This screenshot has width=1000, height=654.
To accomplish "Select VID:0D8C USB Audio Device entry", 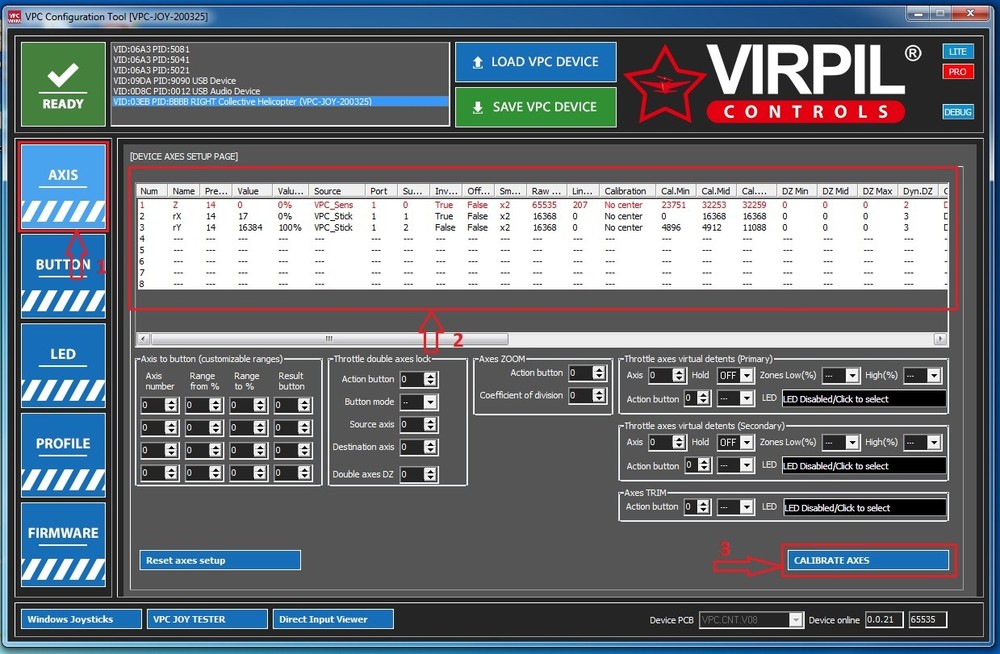I will click(280, 91).
